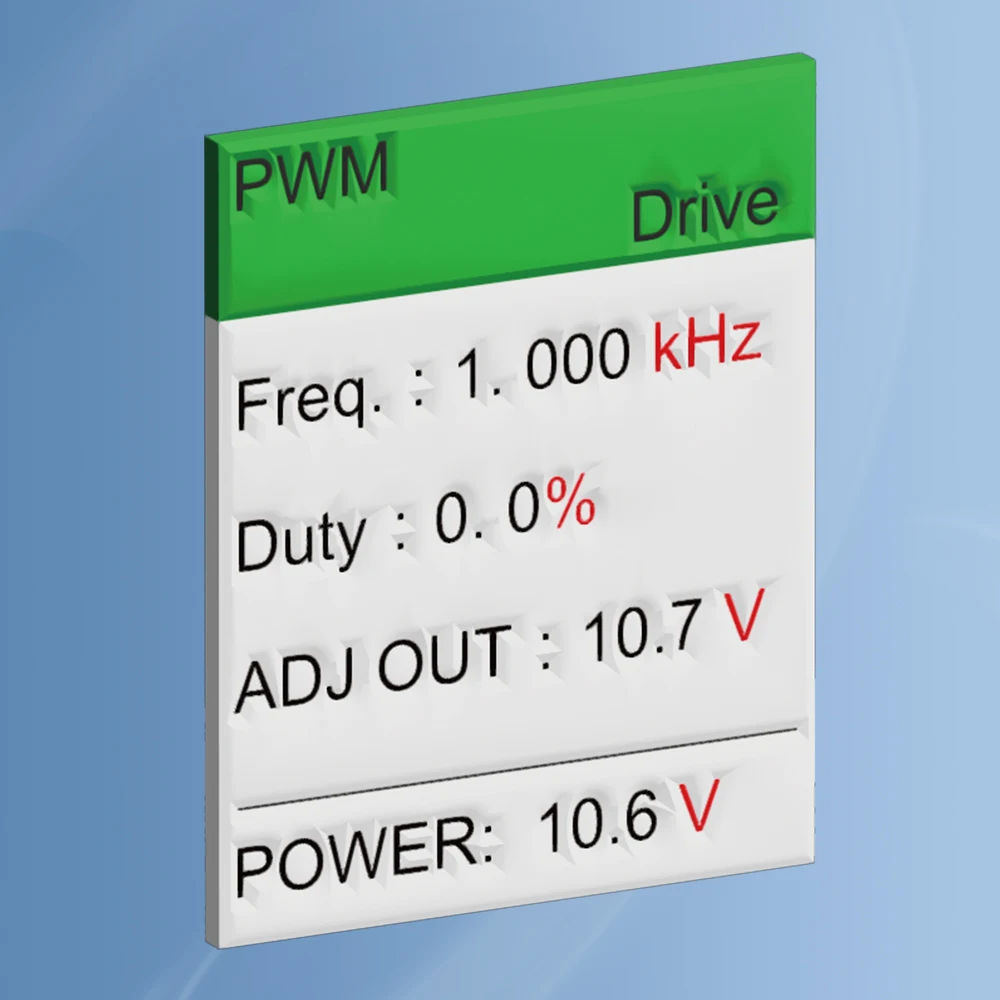Open the duty cycle value selector
Image resolution: width=1000 pixels, height=1000 pixels.
coord(490,515)
